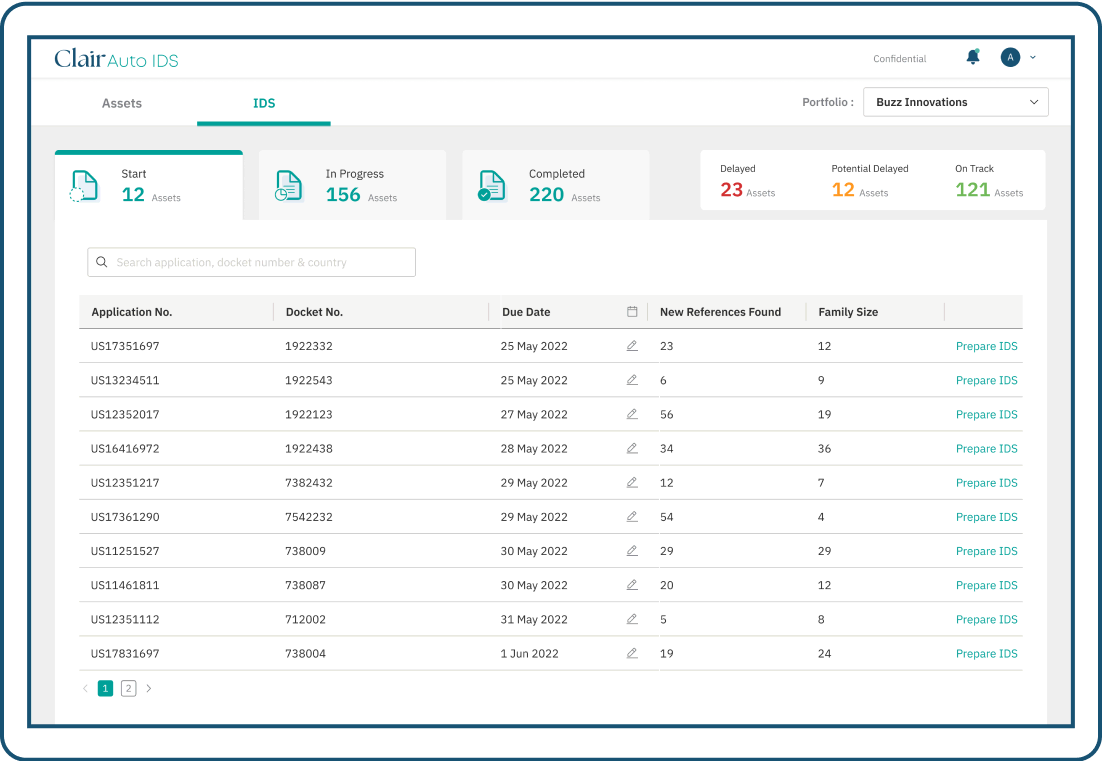Screen dimensions: 1102x761
Task: Click the In Progress clock-document icon
Action: (288, 185)
